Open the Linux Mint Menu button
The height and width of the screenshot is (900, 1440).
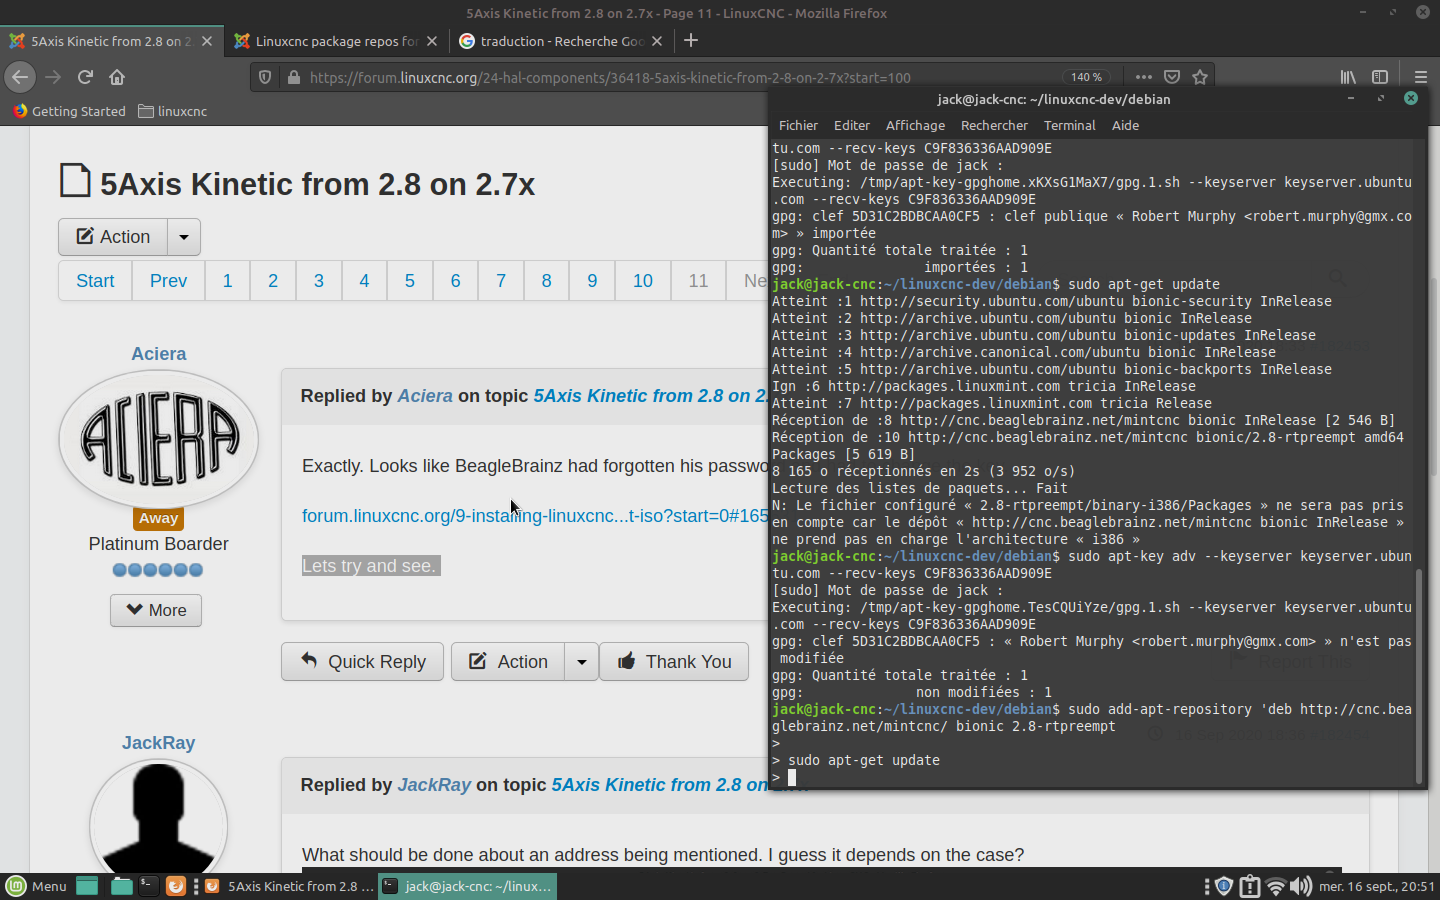click(37, 886)
